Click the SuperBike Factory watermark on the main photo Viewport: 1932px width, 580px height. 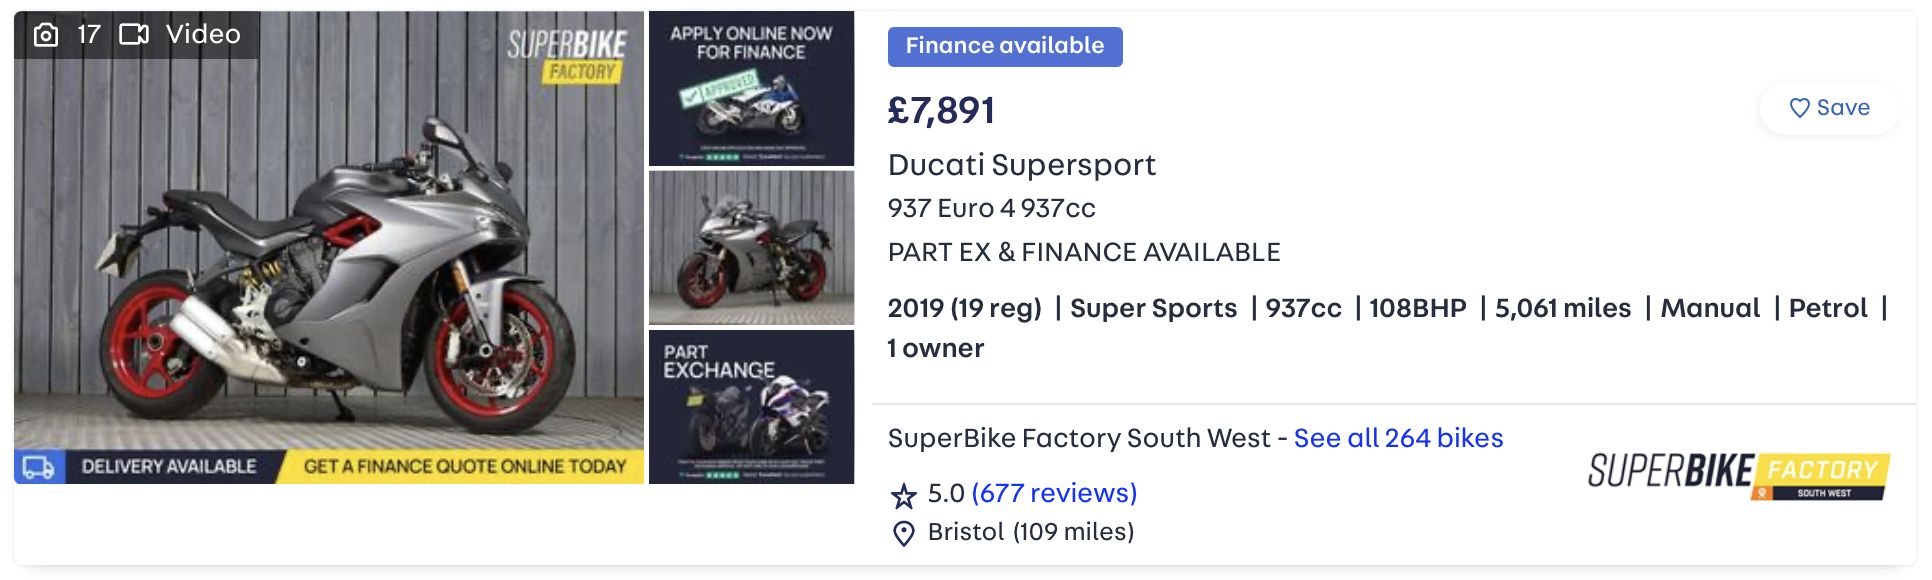pos(567,55)
